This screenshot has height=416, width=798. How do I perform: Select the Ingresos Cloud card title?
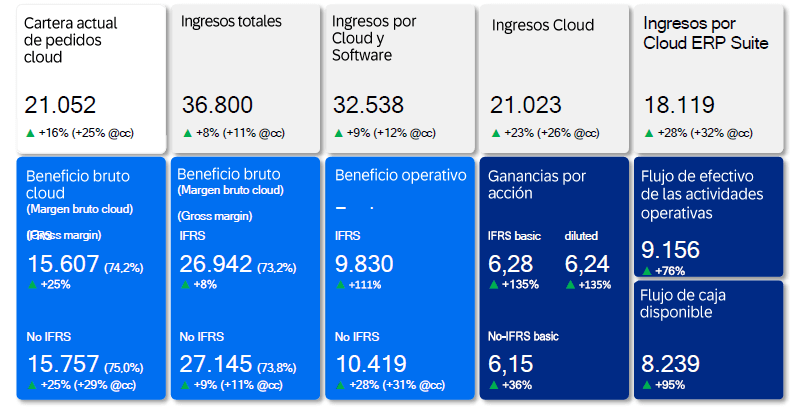pyautogui.click(x=542, y=25)
